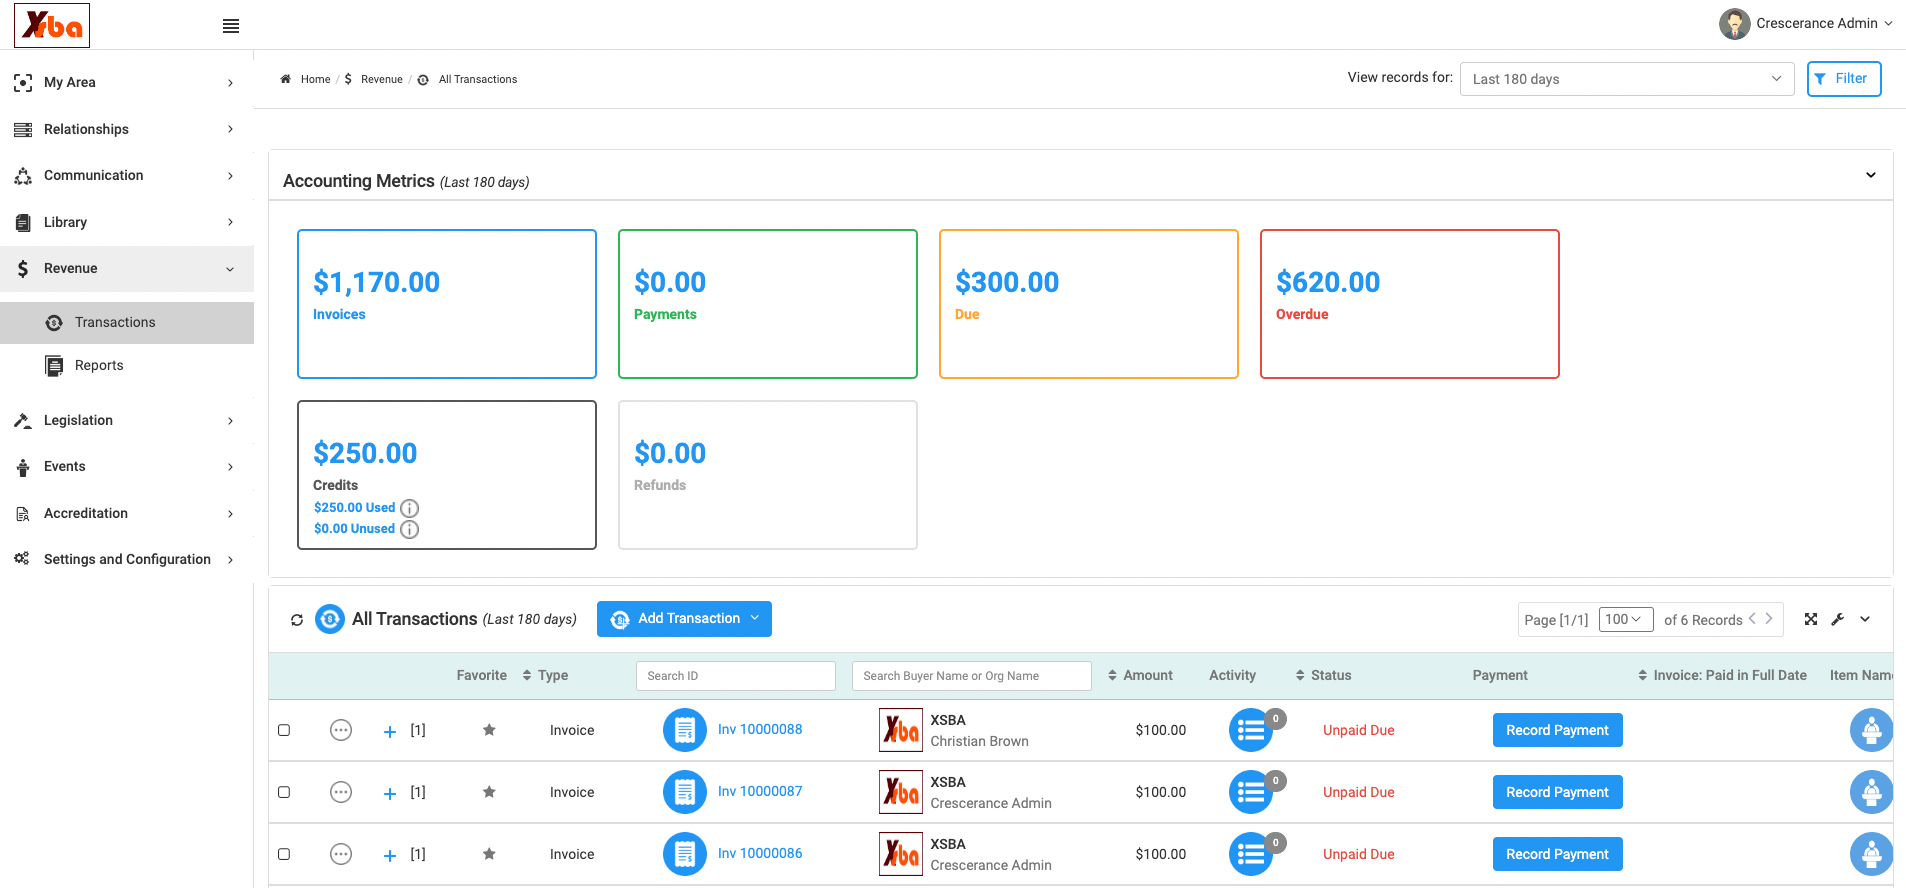Image resolution: width=1906 pixels, height=888 pixels.
Task: Click the XSBA logo in Christian Brown row
Action: pos(901,730)
